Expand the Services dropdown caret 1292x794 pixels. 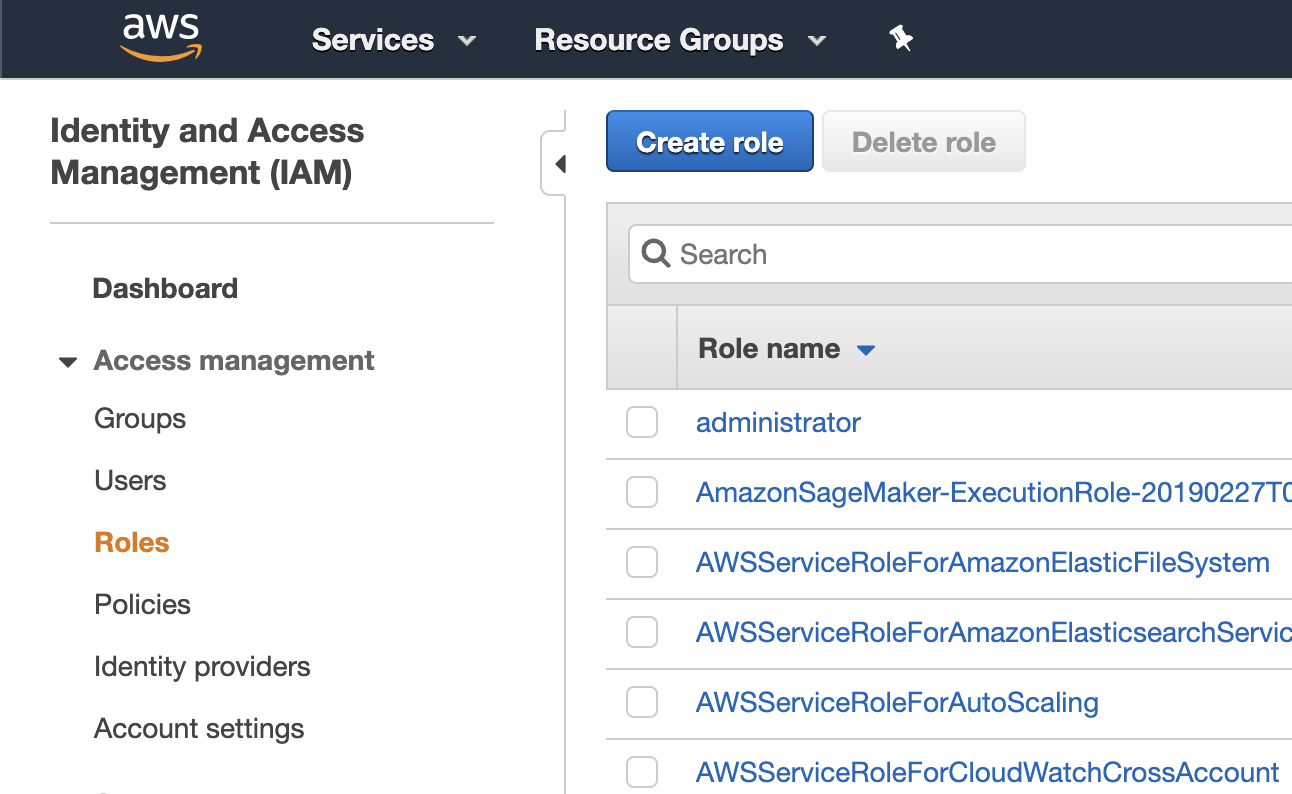coord(466,41)
